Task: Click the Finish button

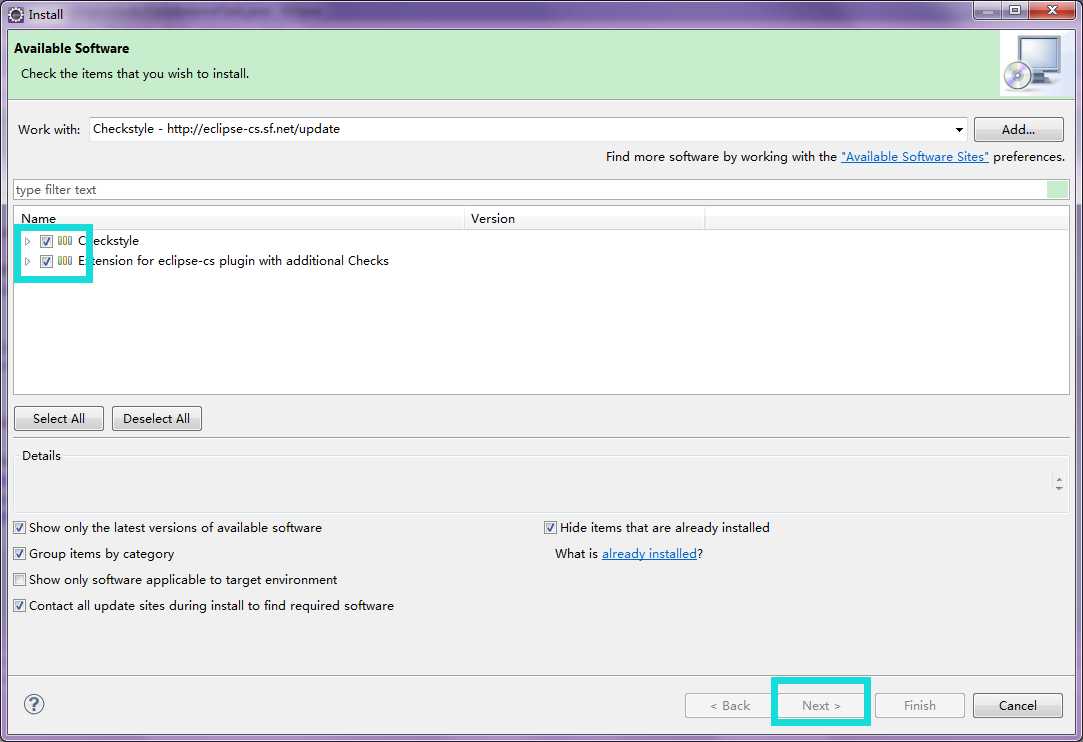Action: pos(920,705)
